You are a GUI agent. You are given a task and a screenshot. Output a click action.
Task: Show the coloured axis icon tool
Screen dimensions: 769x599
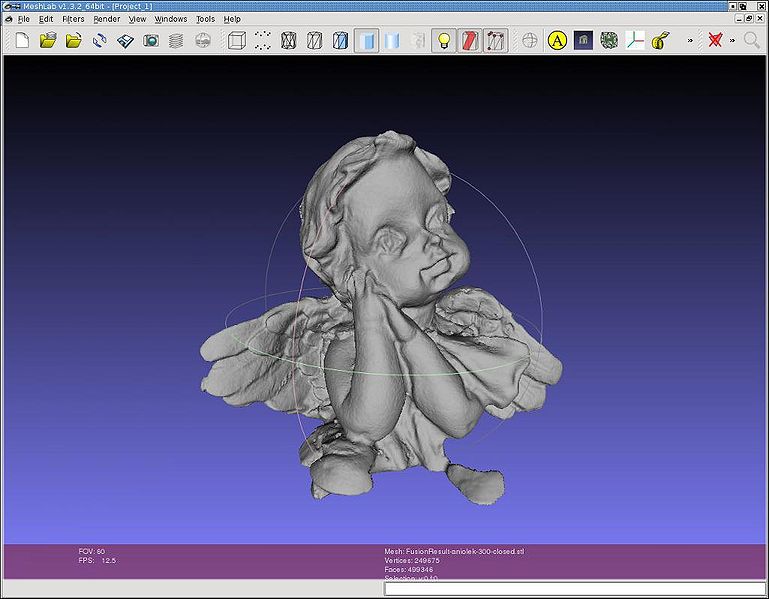point(635,41)
